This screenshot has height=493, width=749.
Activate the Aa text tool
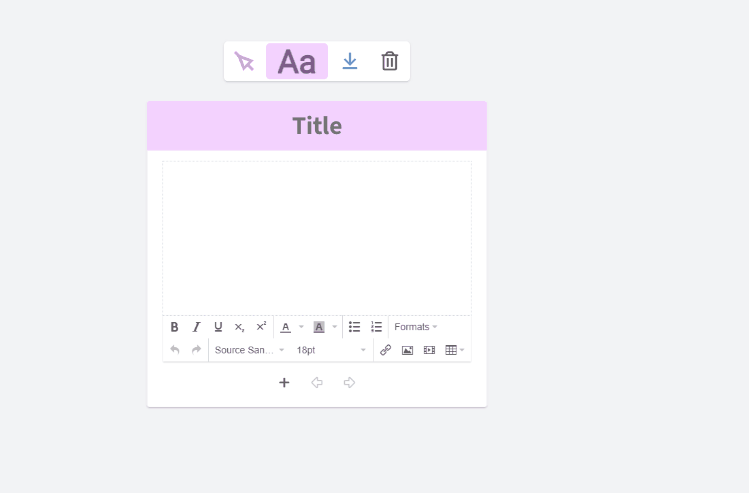click(297, 62)
